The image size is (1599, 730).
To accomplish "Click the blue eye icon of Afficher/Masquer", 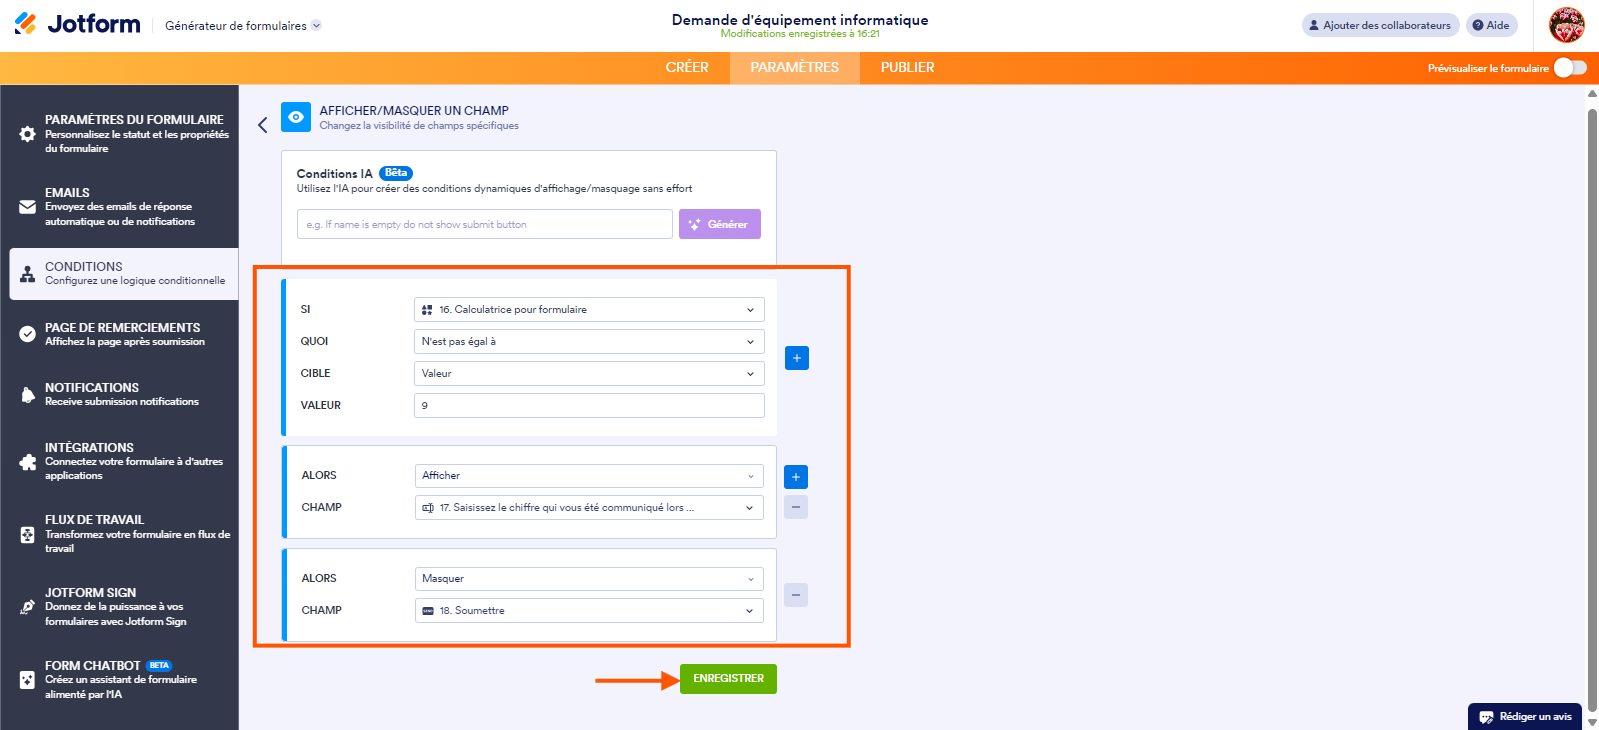I will click(296, 117).
